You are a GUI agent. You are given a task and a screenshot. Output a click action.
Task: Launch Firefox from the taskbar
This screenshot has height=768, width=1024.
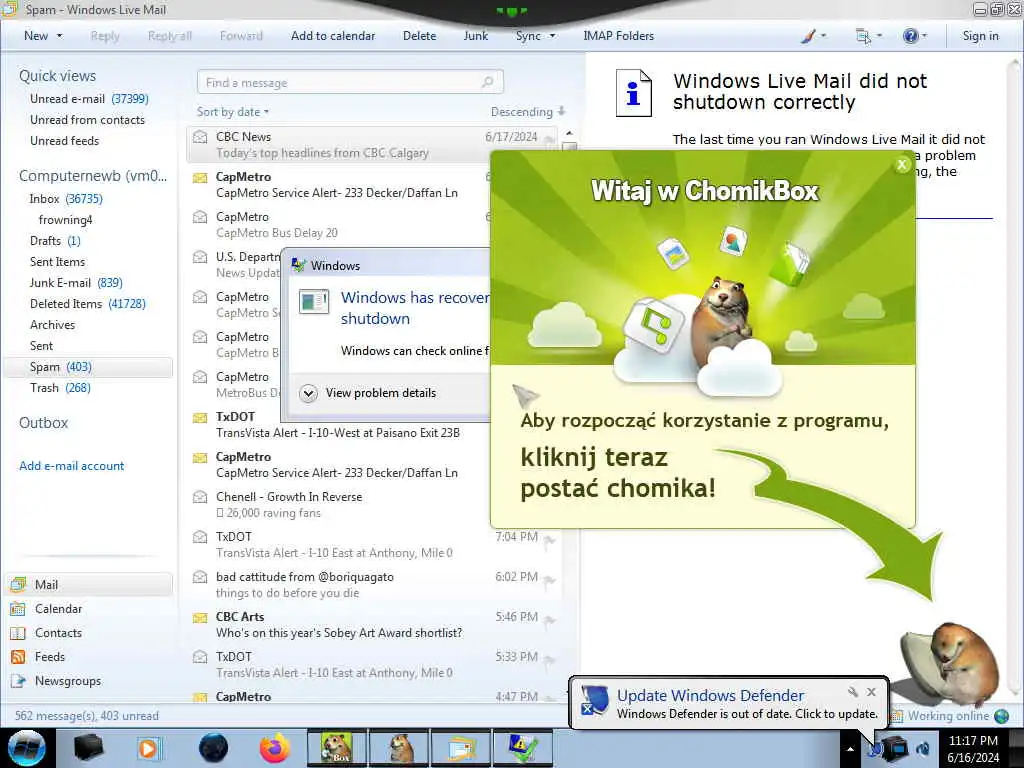point(275,748)
